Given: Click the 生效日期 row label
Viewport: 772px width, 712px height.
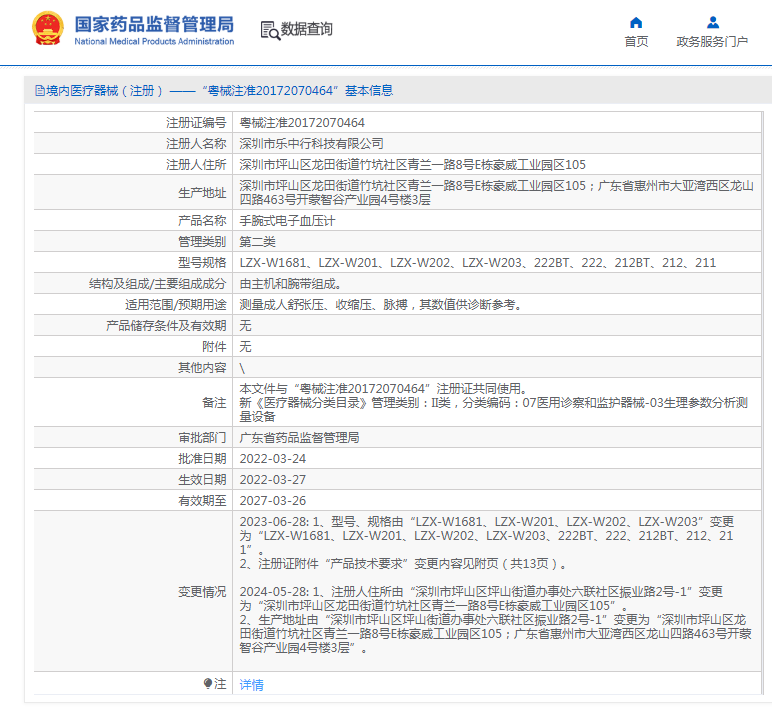Looking at the screenshot, I should coord(202,480).
